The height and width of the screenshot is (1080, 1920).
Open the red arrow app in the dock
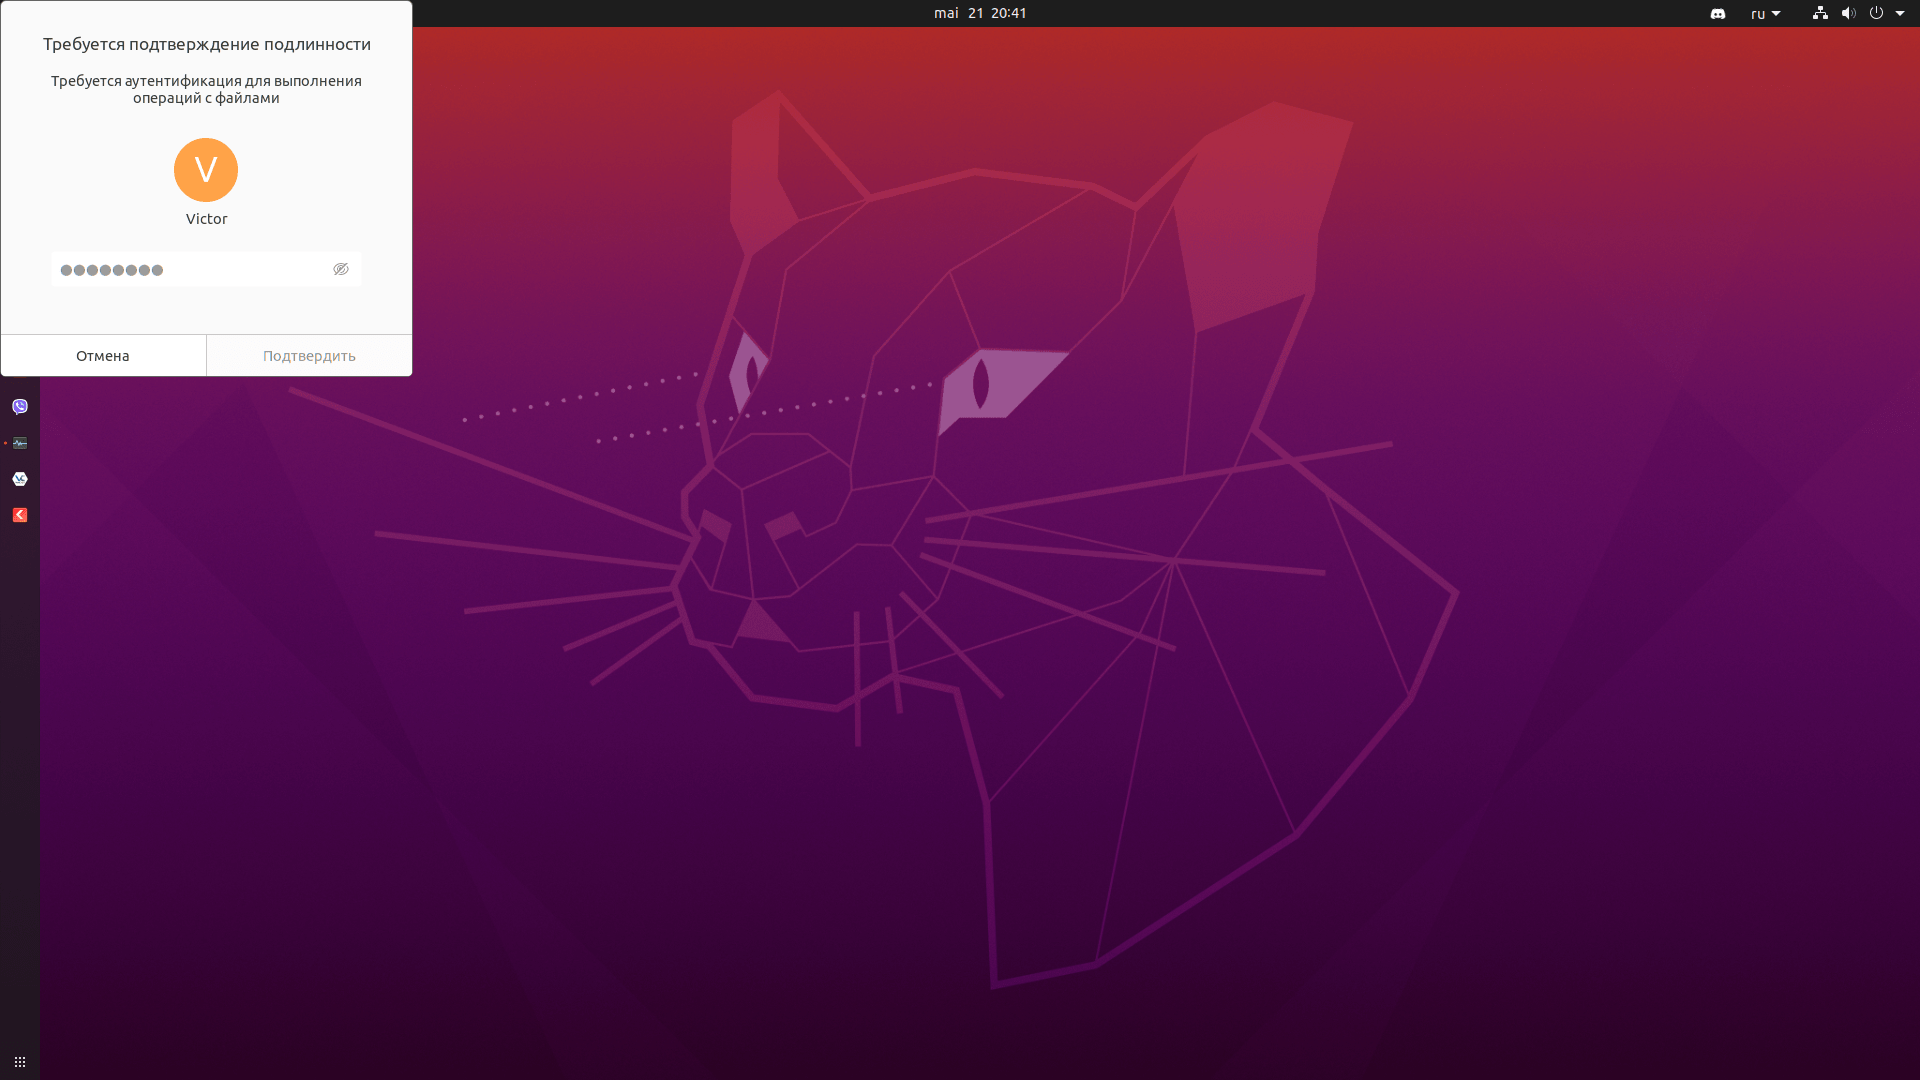click(x=20, y=515)
